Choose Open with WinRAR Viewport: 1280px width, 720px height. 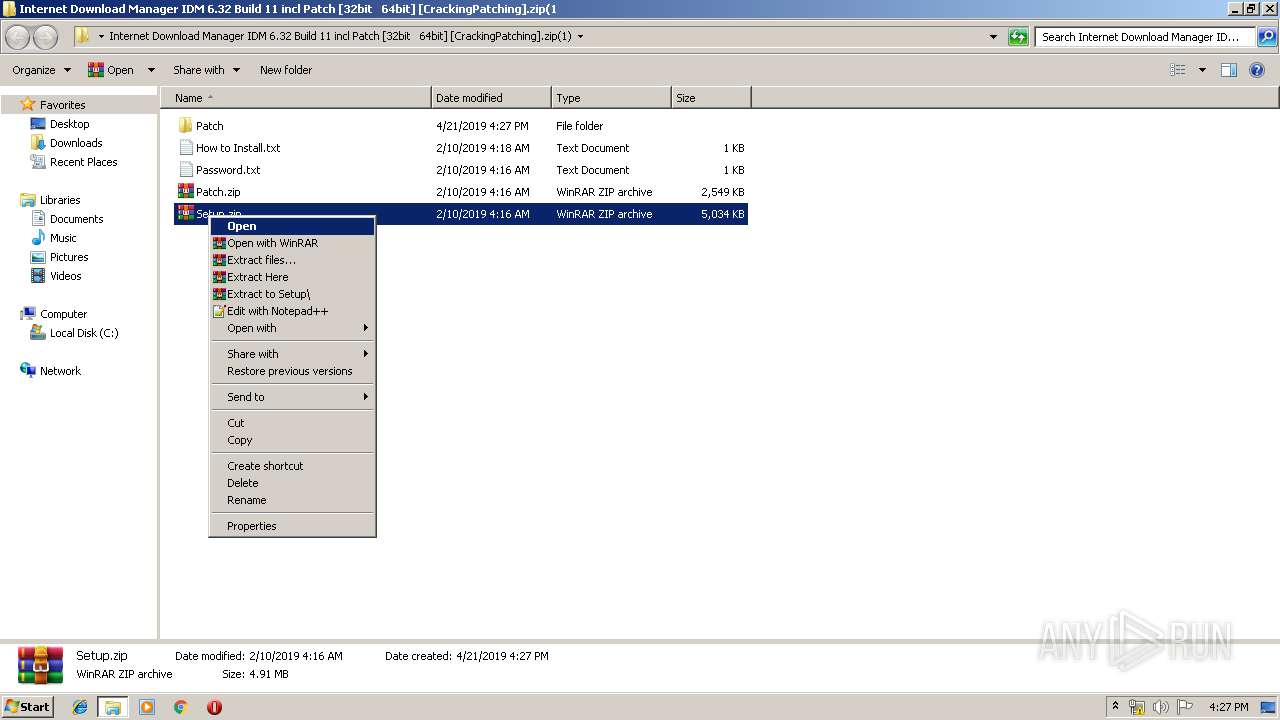click(x=292, y=243)
